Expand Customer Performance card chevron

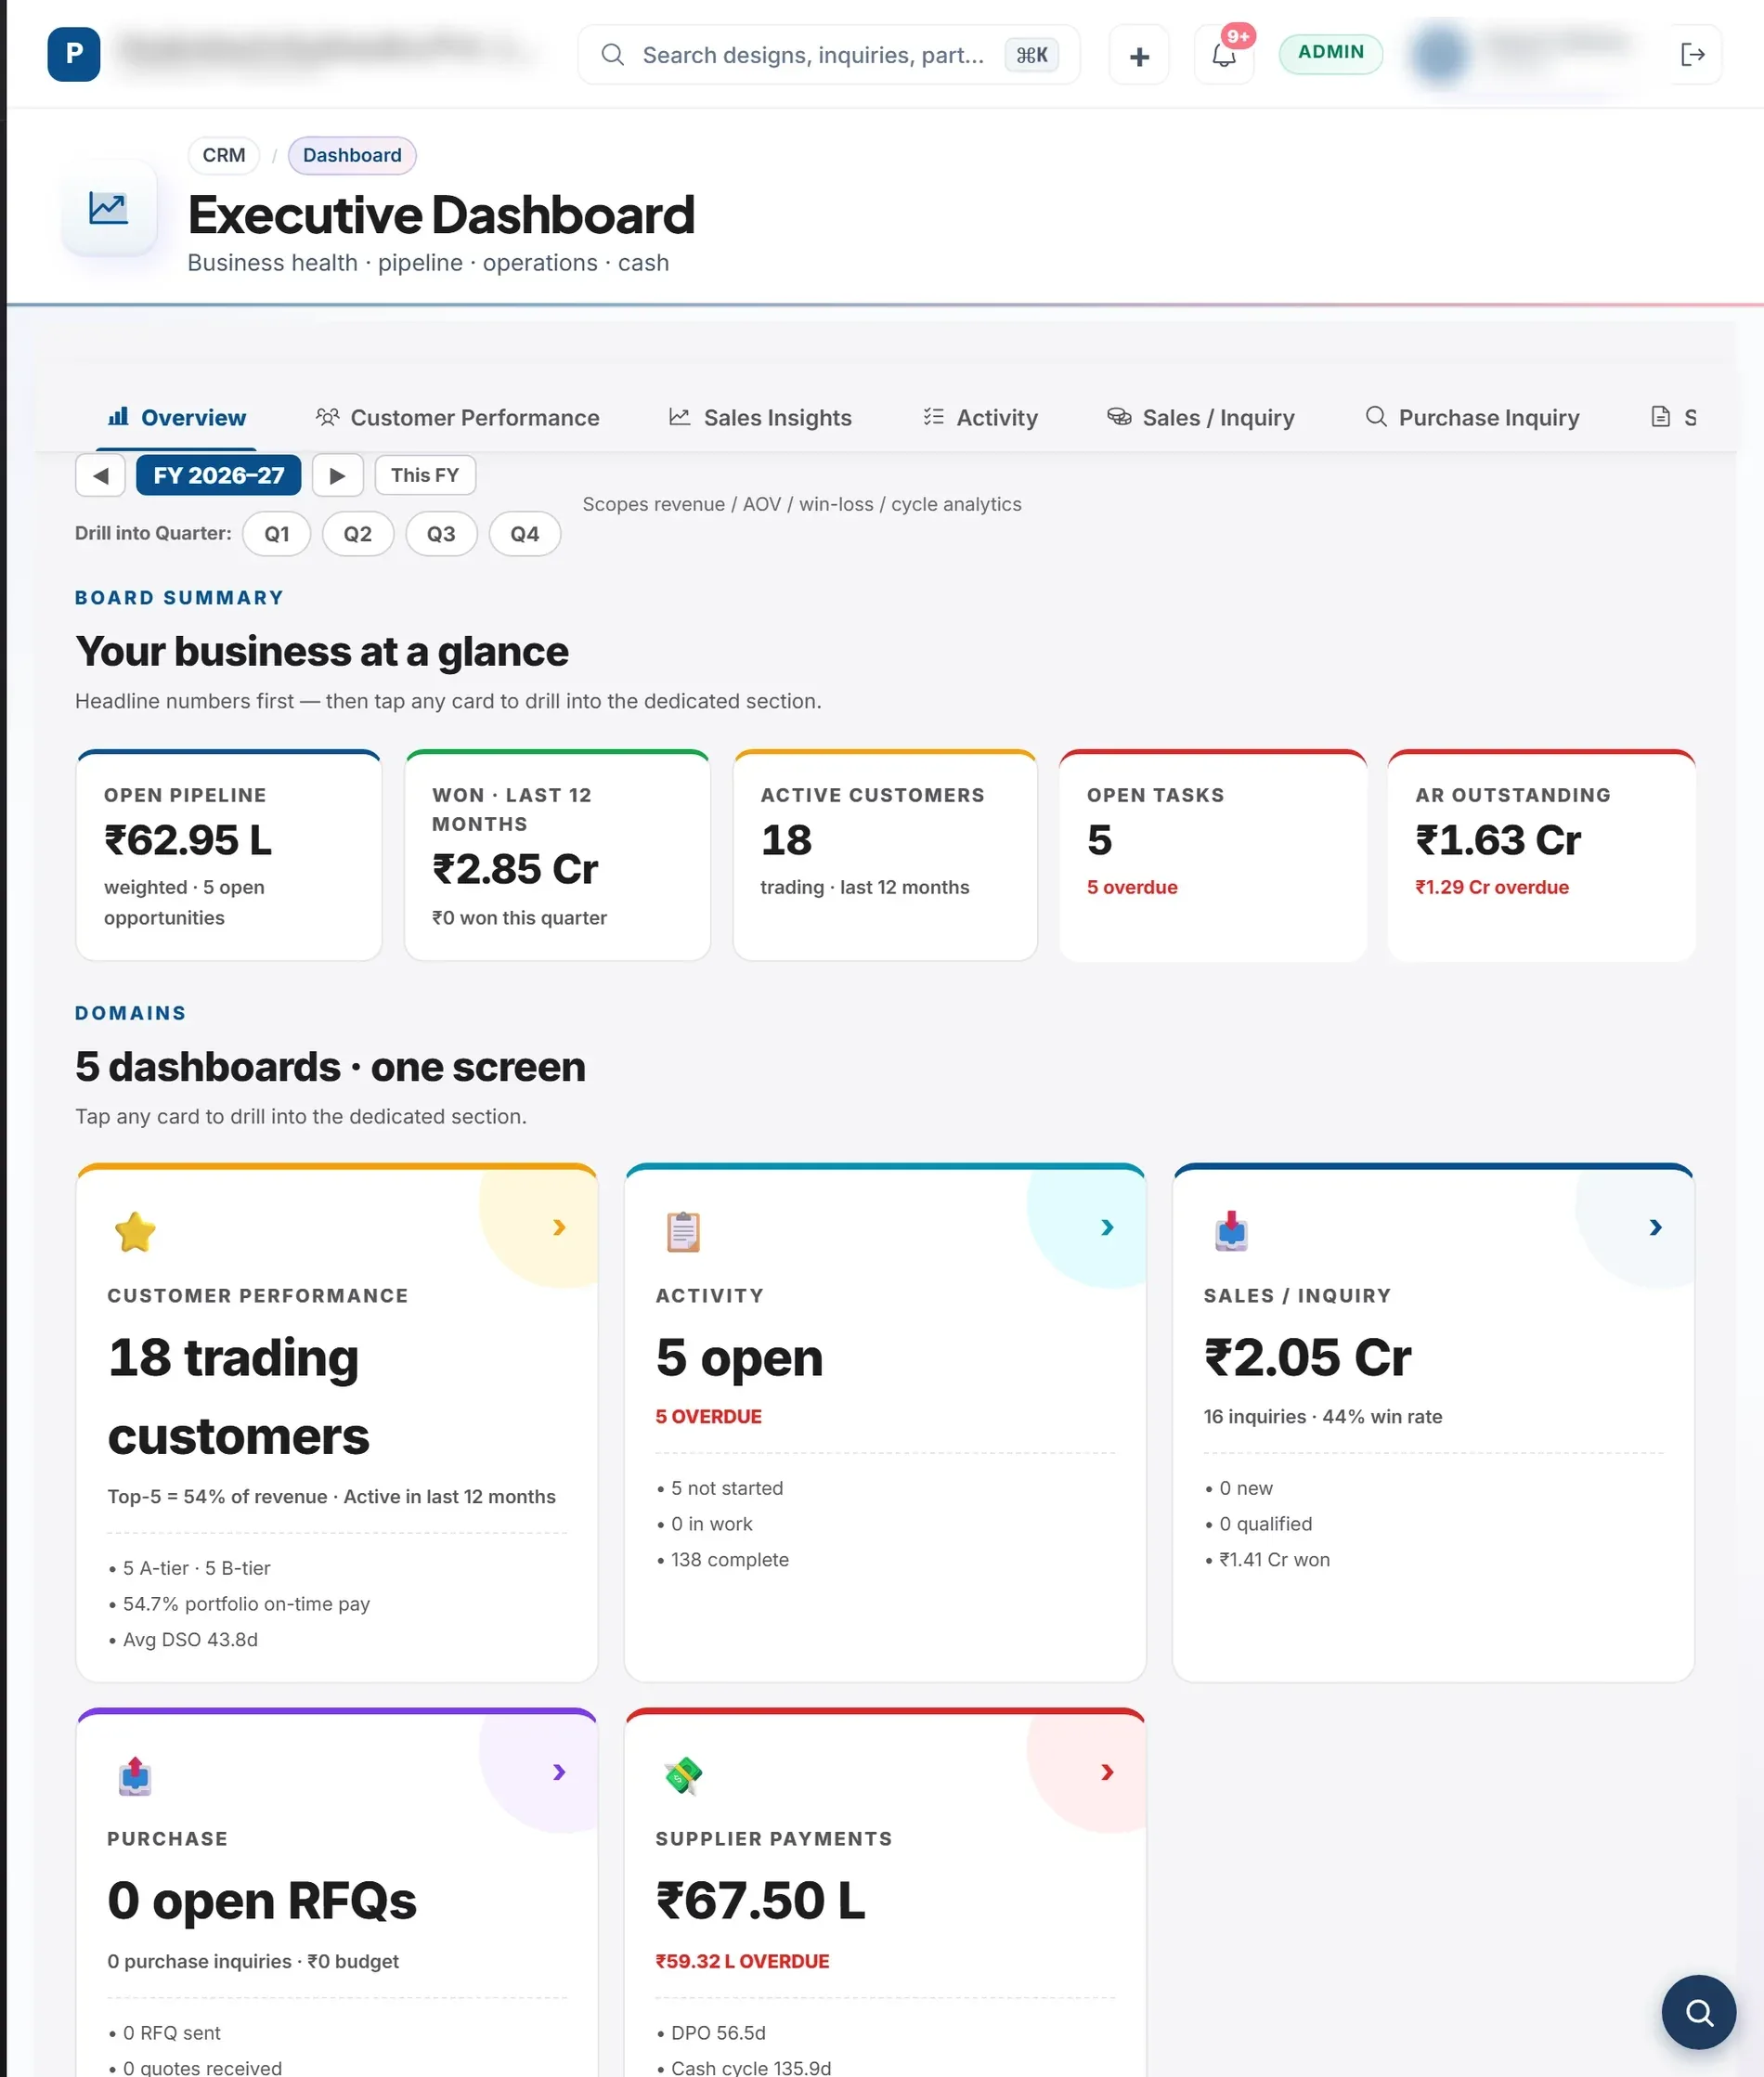point(559,1227)
